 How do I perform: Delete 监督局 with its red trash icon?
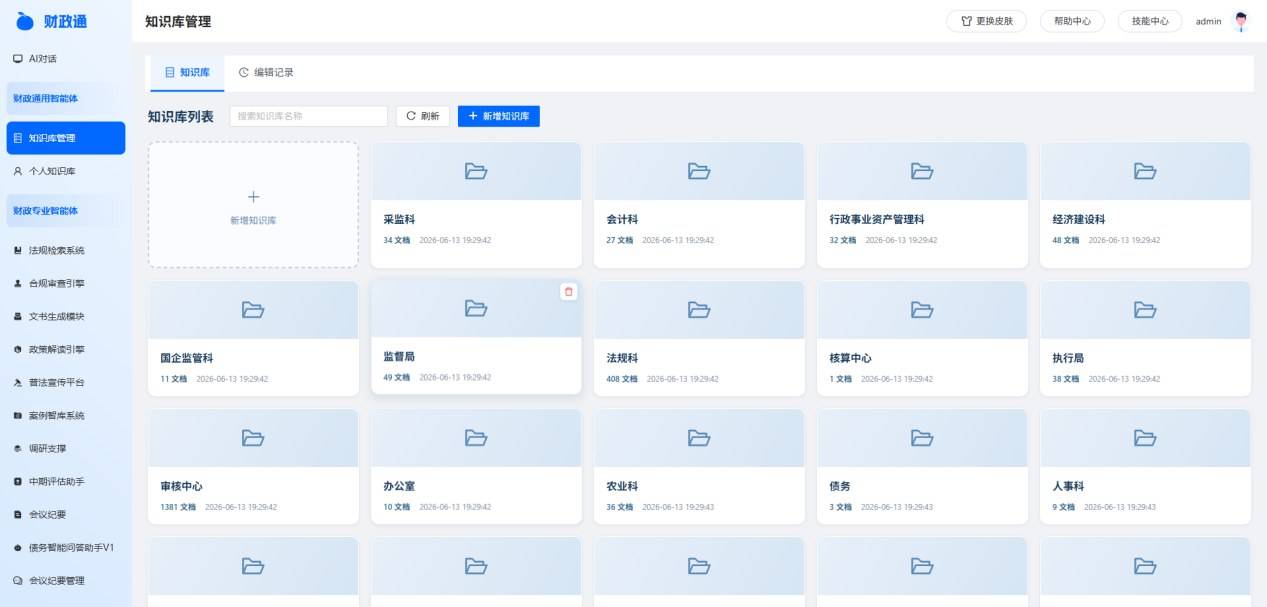coord(569,291)
